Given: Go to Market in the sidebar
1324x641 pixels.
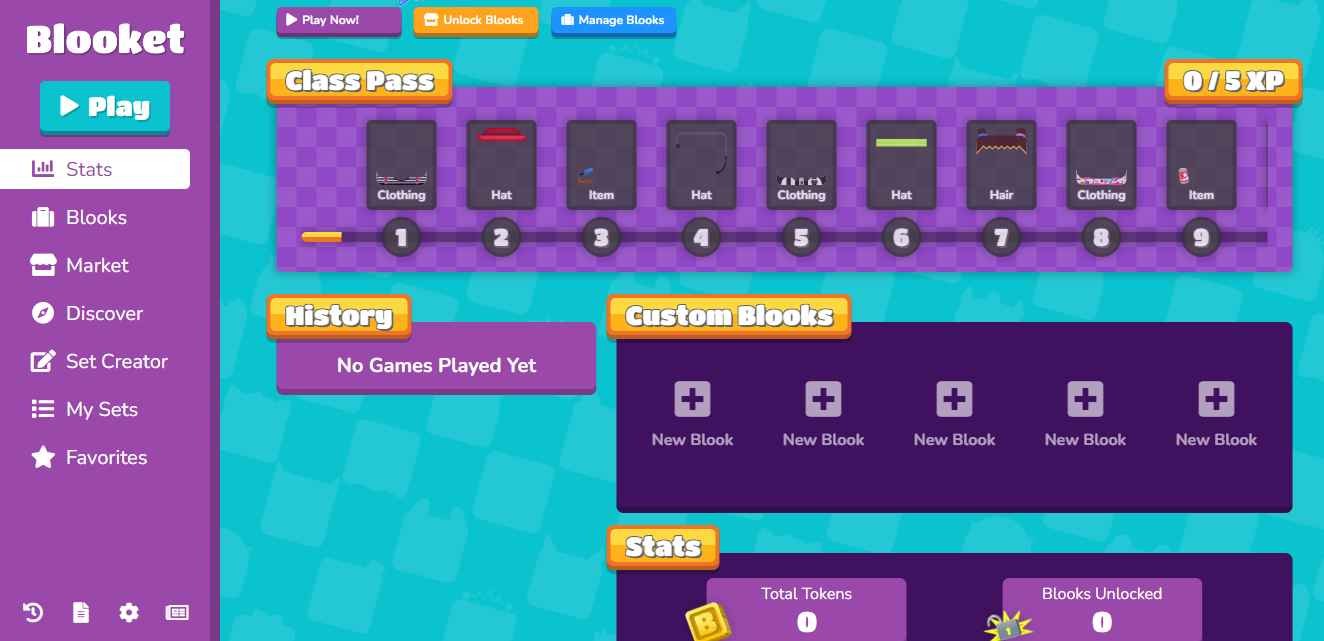Looking at the screenshot, I should pyautogui.click(x=95, y=265).
